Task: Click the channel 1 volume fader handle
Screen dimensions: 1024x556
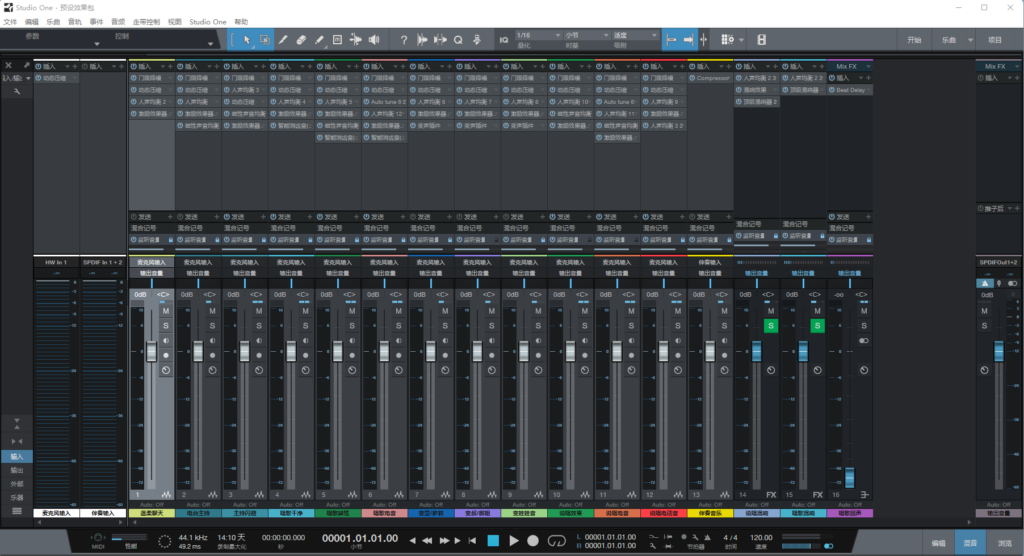Action: pos(151,350)
